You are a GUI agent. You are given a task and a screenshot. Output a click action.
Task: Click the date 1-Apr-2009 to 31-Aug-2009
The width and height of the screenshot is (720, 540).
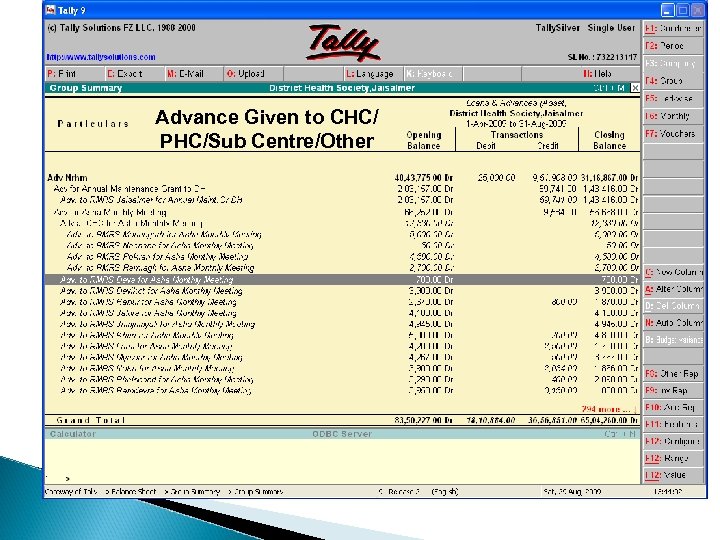[x=516, y=124]
